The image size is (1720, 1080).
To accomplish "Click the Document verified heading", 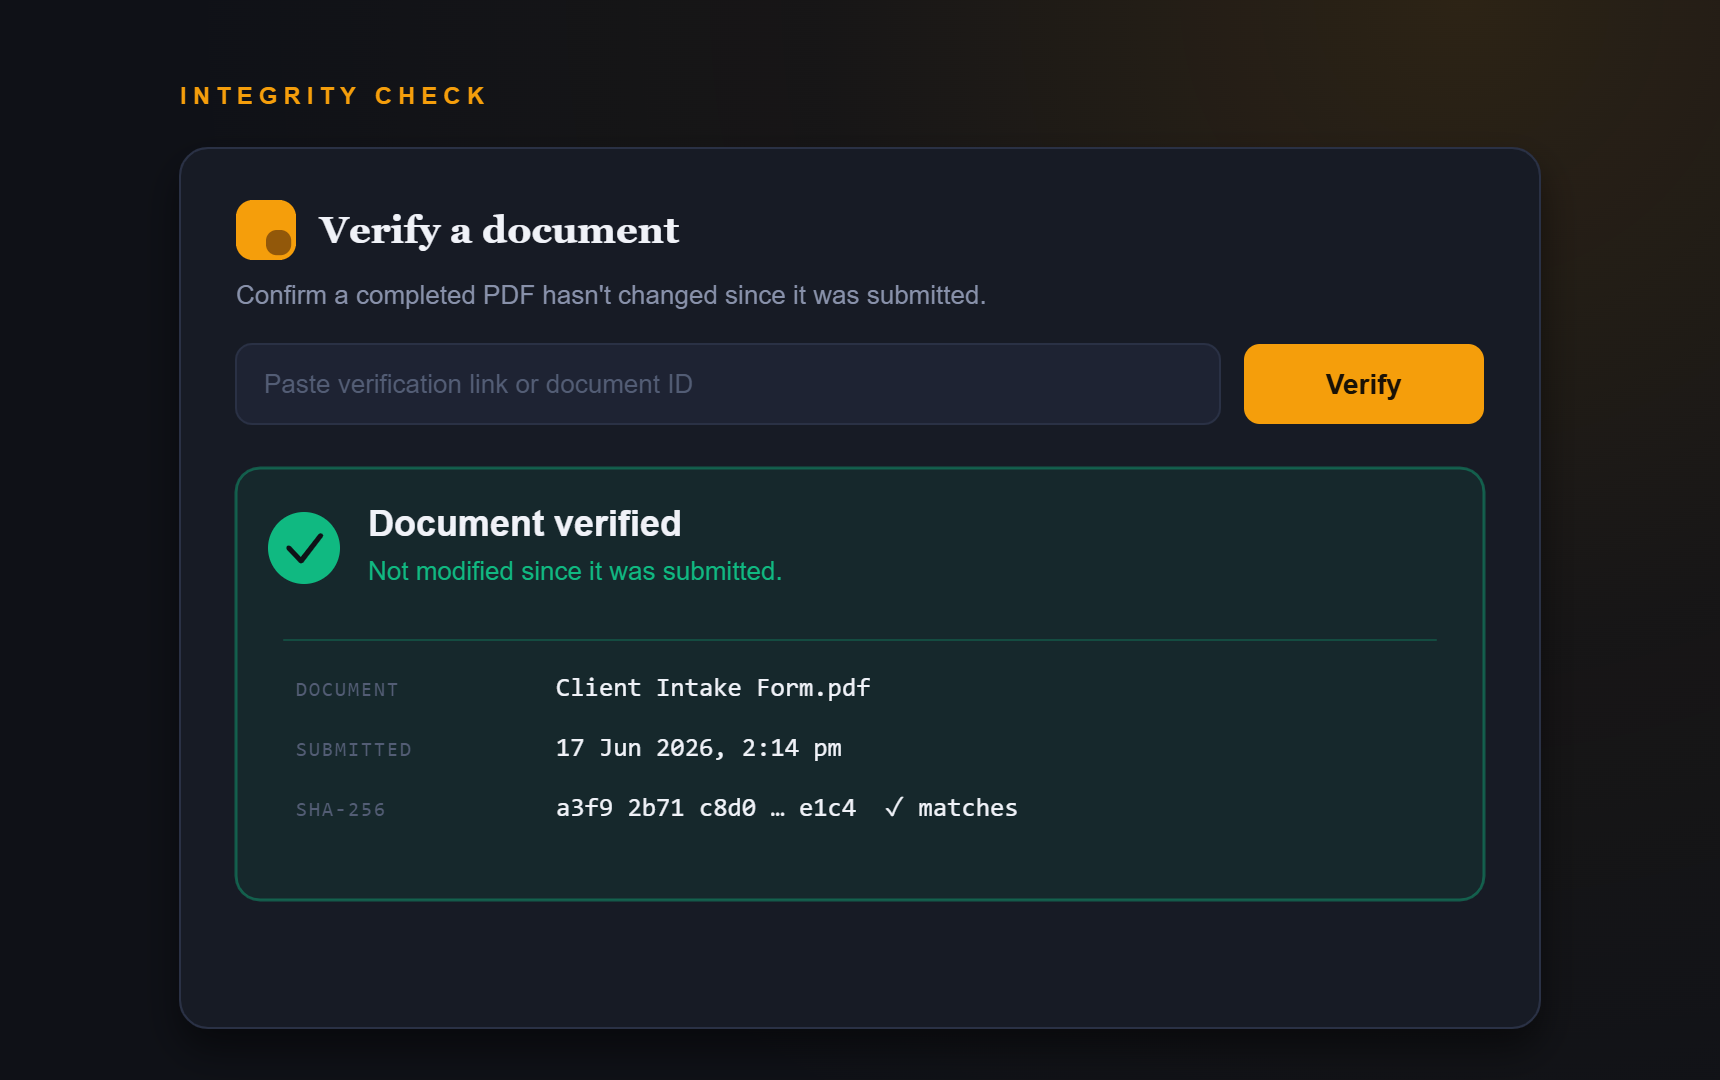I will coord(525,524).
